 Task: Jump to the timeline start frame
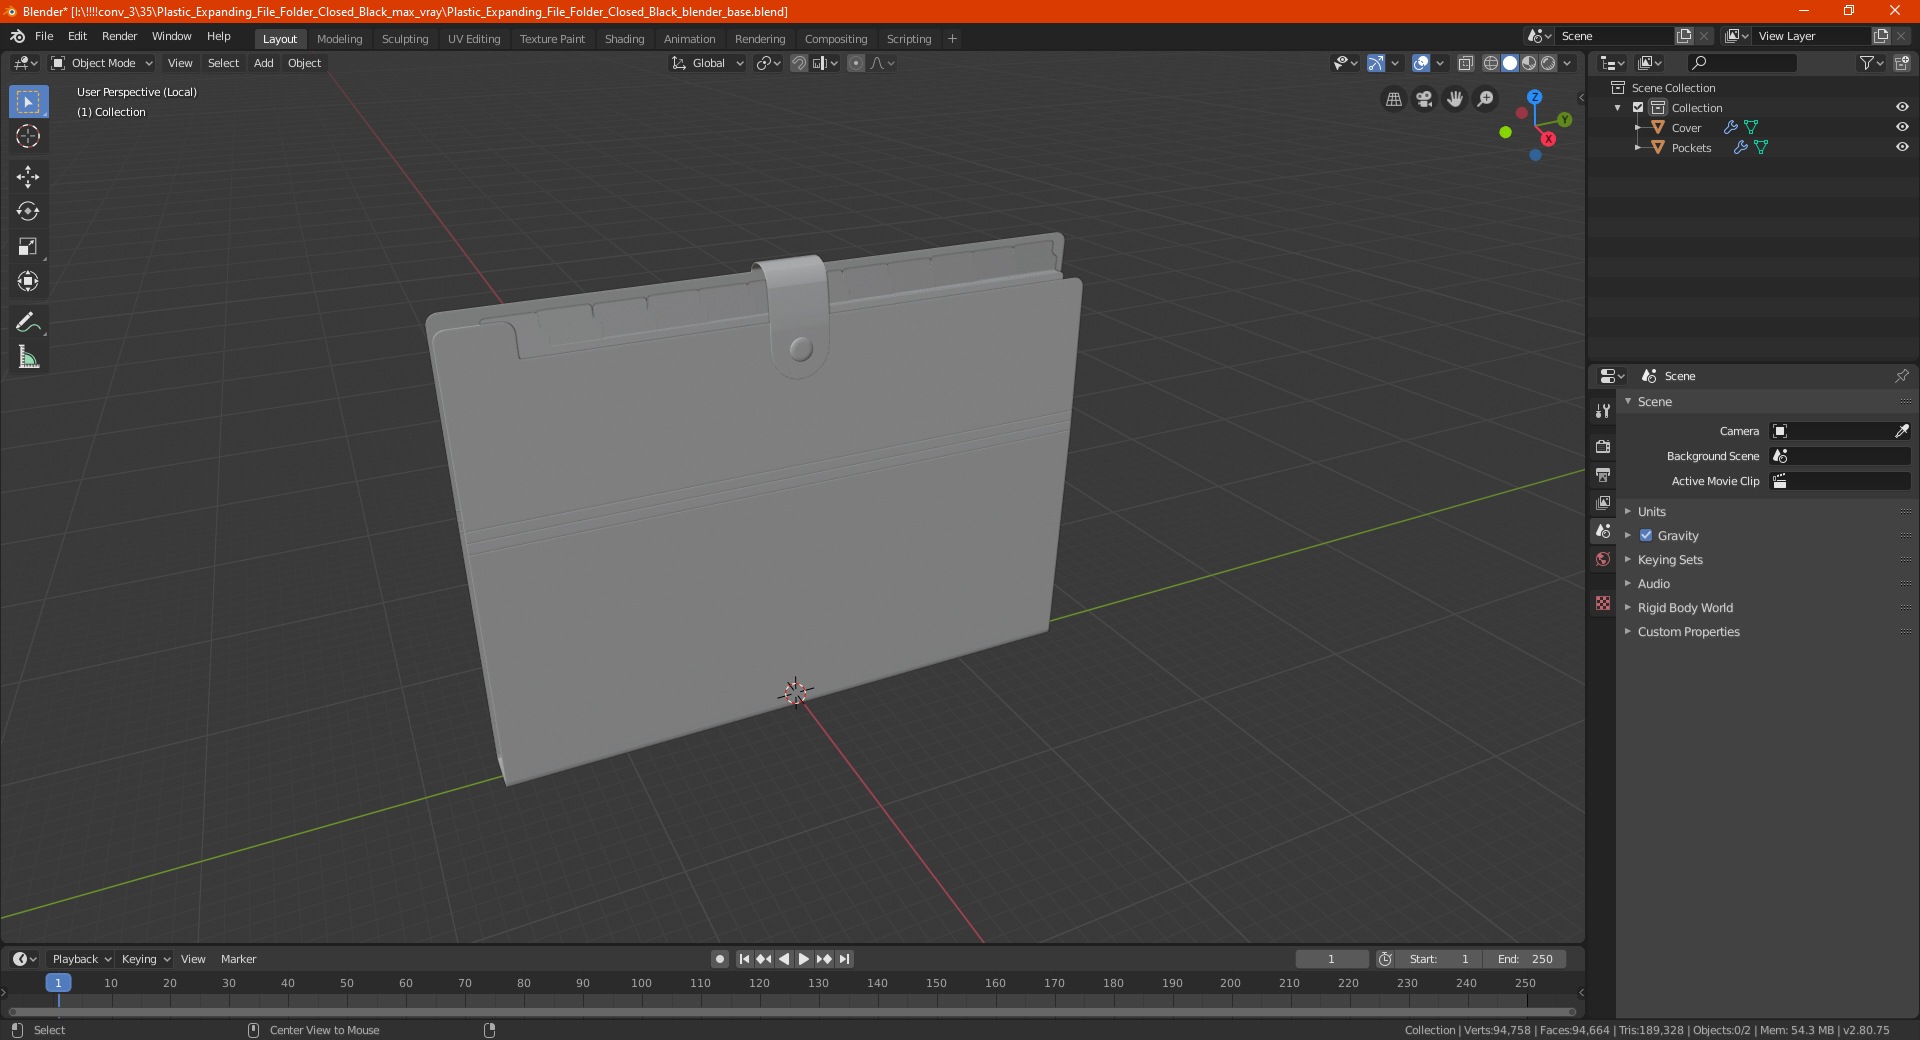pos(744,959)
